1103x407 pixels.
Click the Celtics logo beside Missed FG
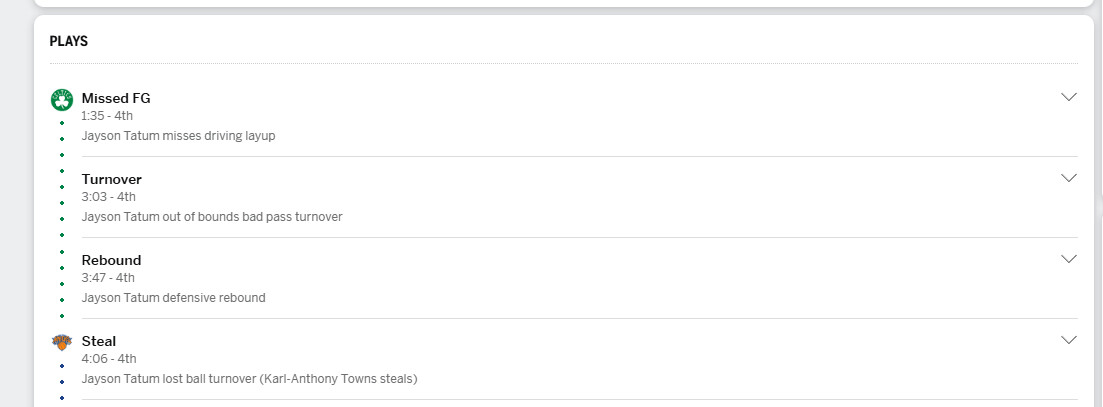point(62,99)
